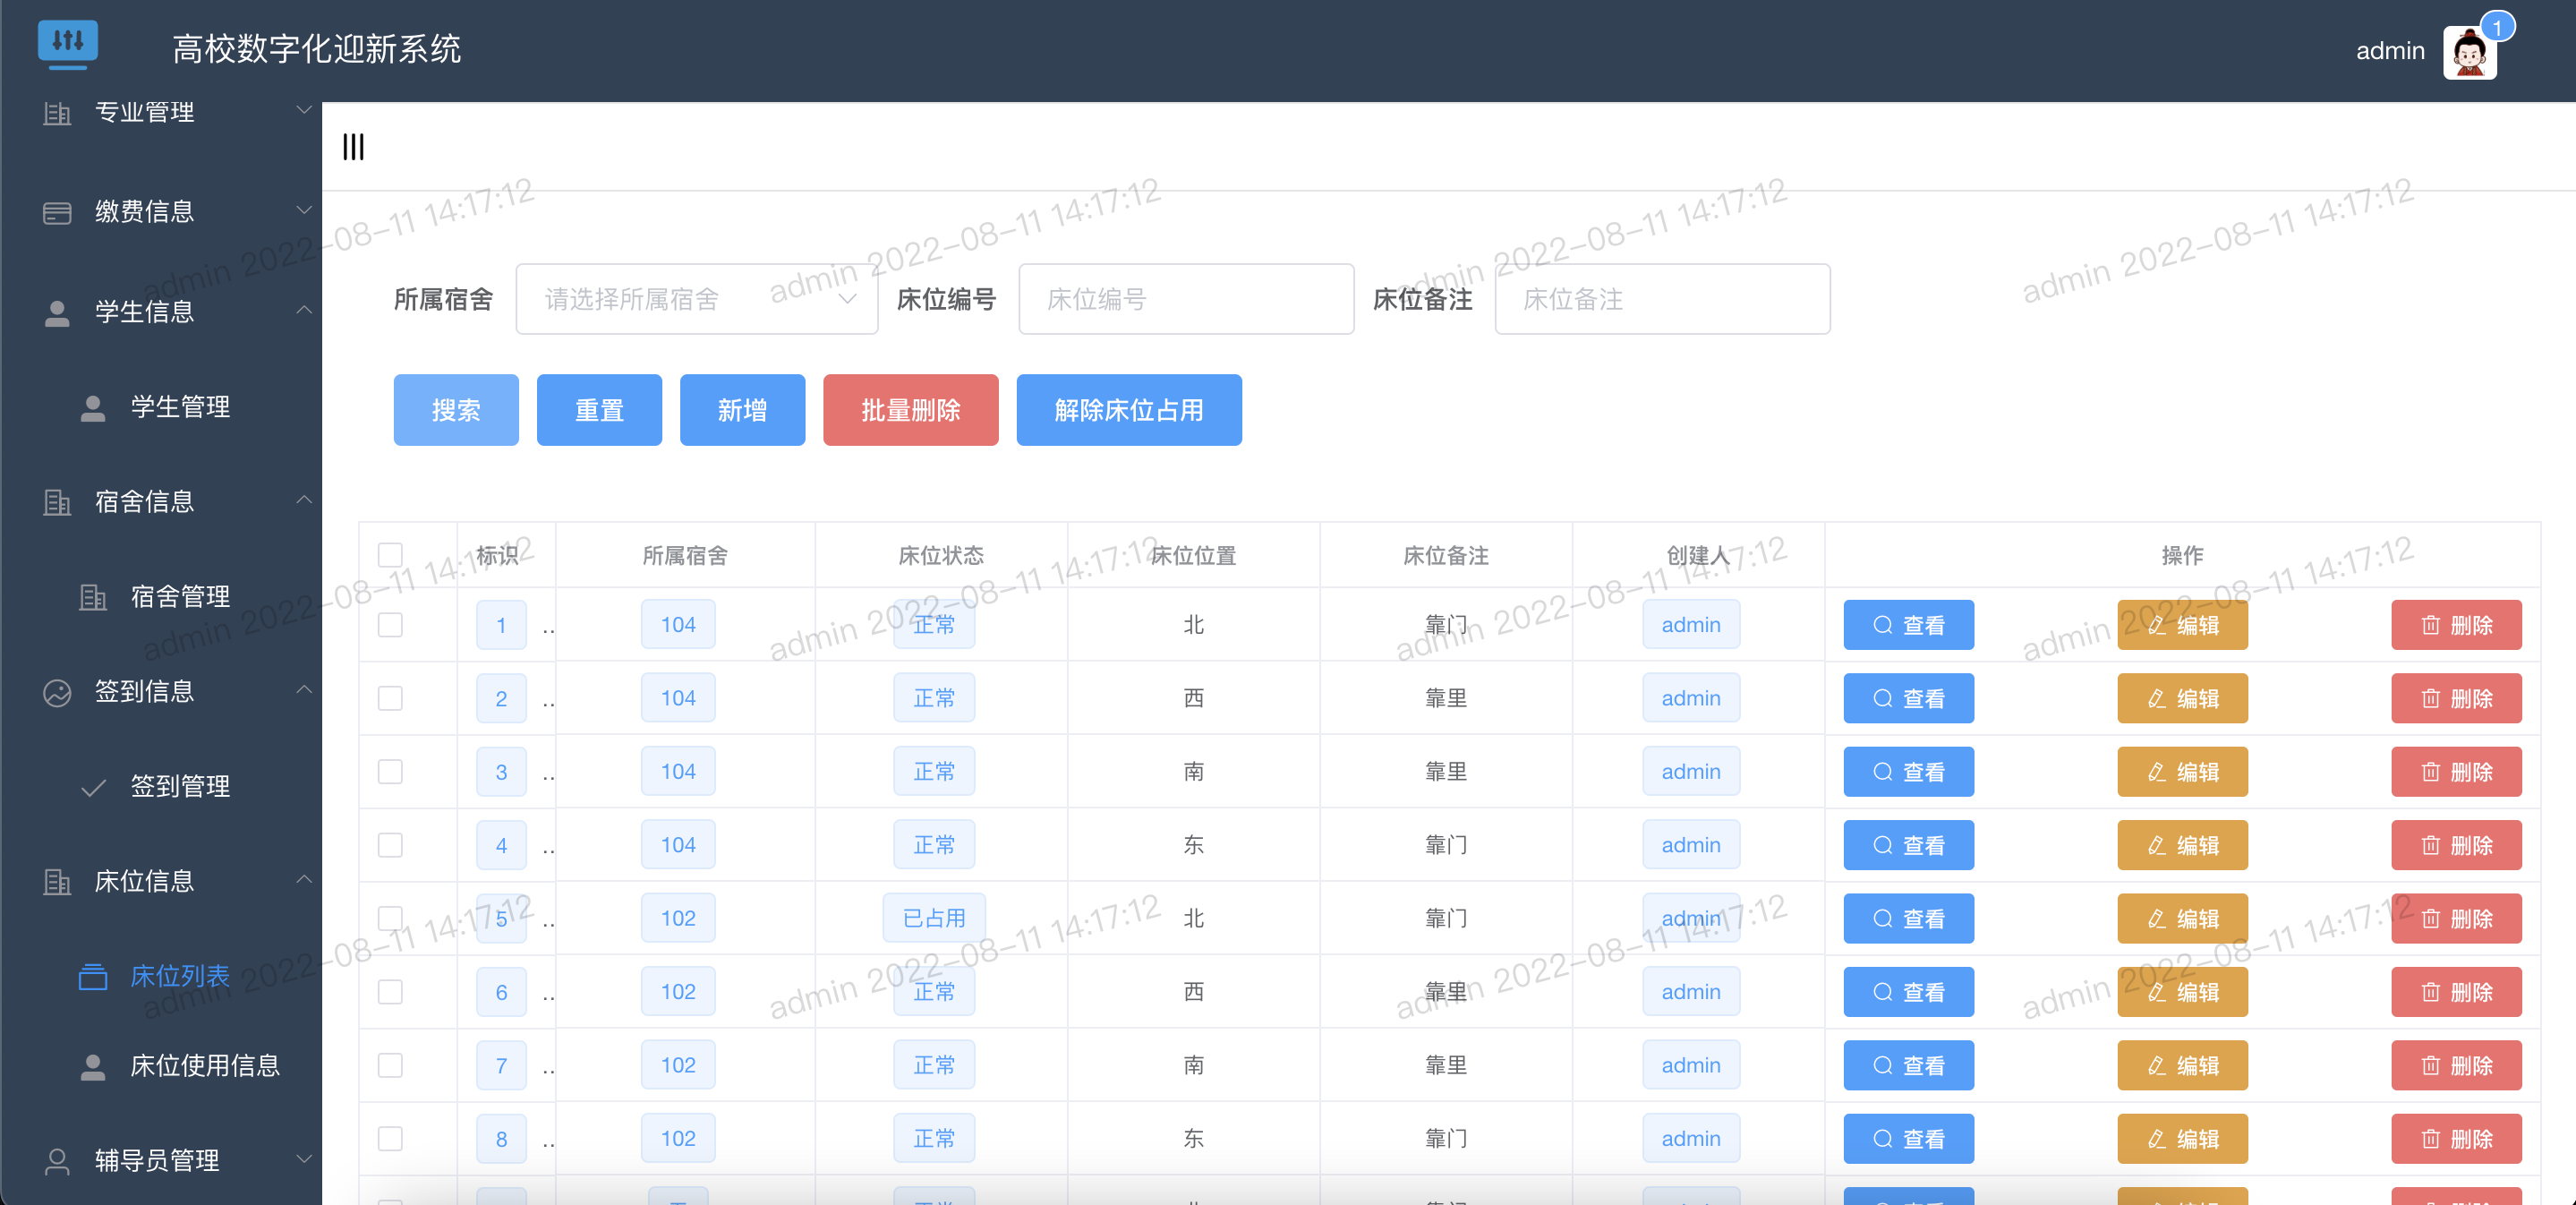This screenshot has width=2576, height=1205.
Task: Open the 所属宿舍 dropdown selector
Action: 696,299
